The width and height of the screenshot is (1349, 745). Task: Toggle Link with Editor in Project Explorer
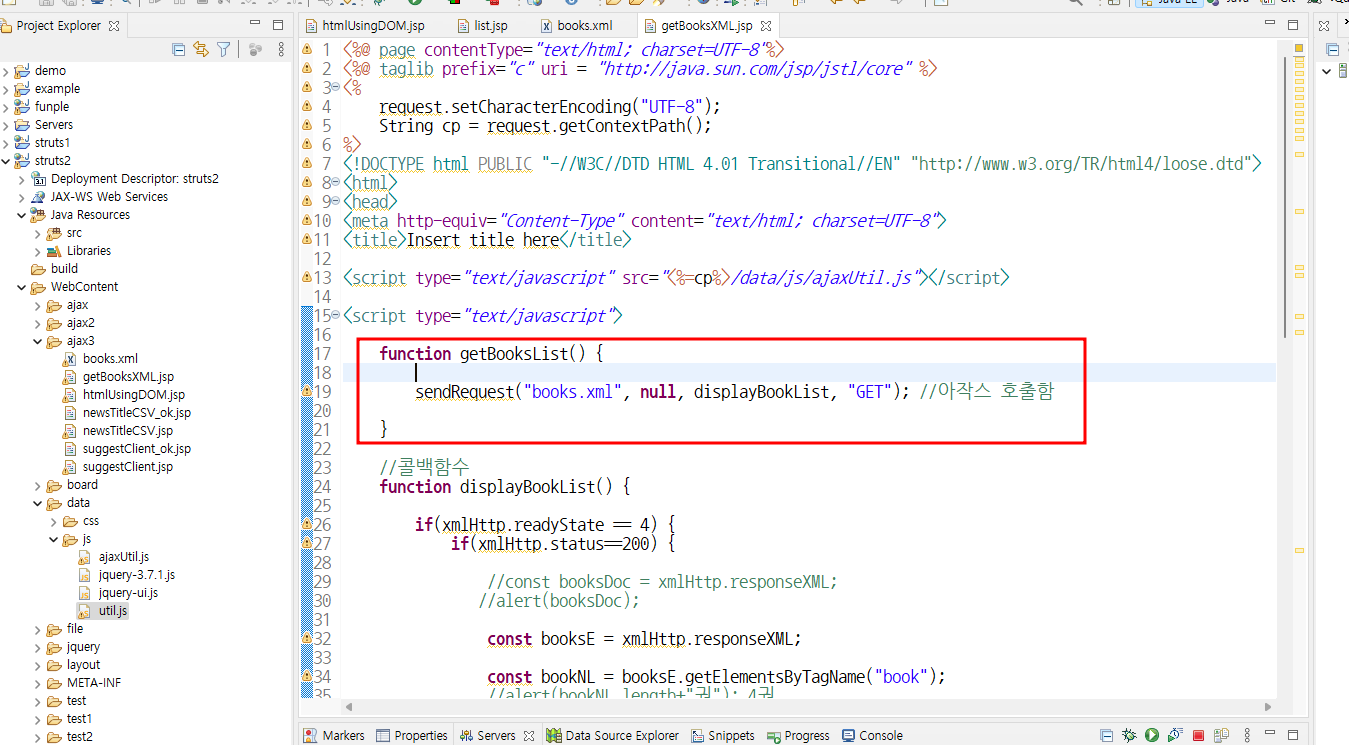(x=201, y=48)
